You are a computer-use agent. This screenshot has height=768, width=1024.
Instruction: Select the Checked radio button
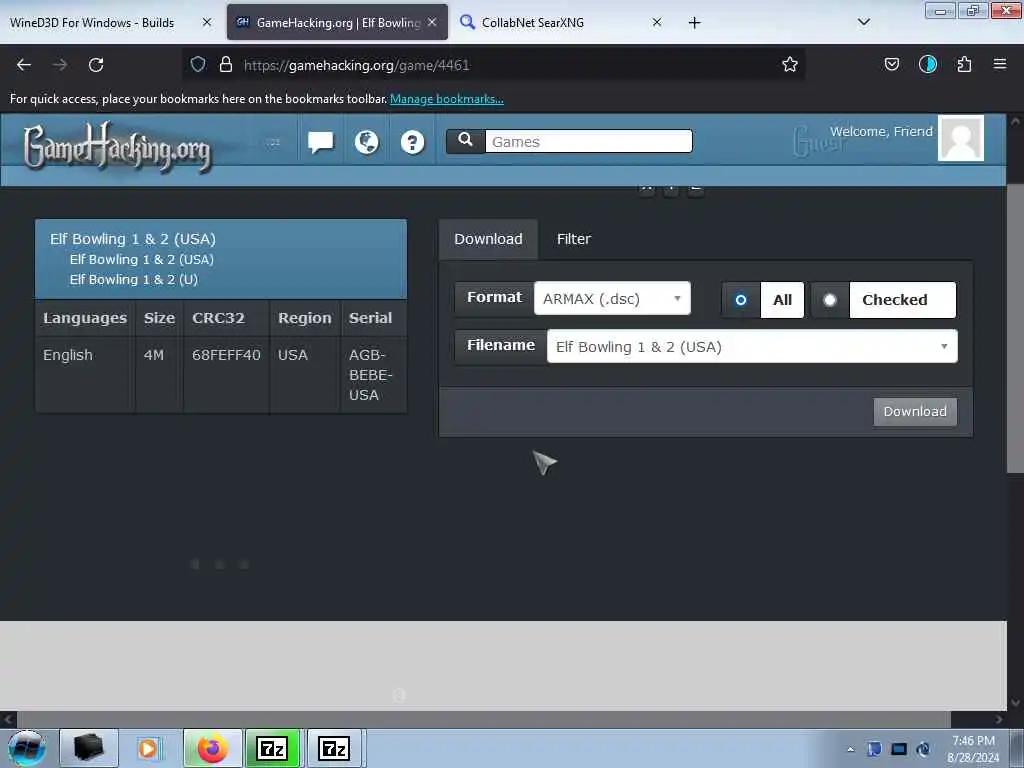click(829, 300)
